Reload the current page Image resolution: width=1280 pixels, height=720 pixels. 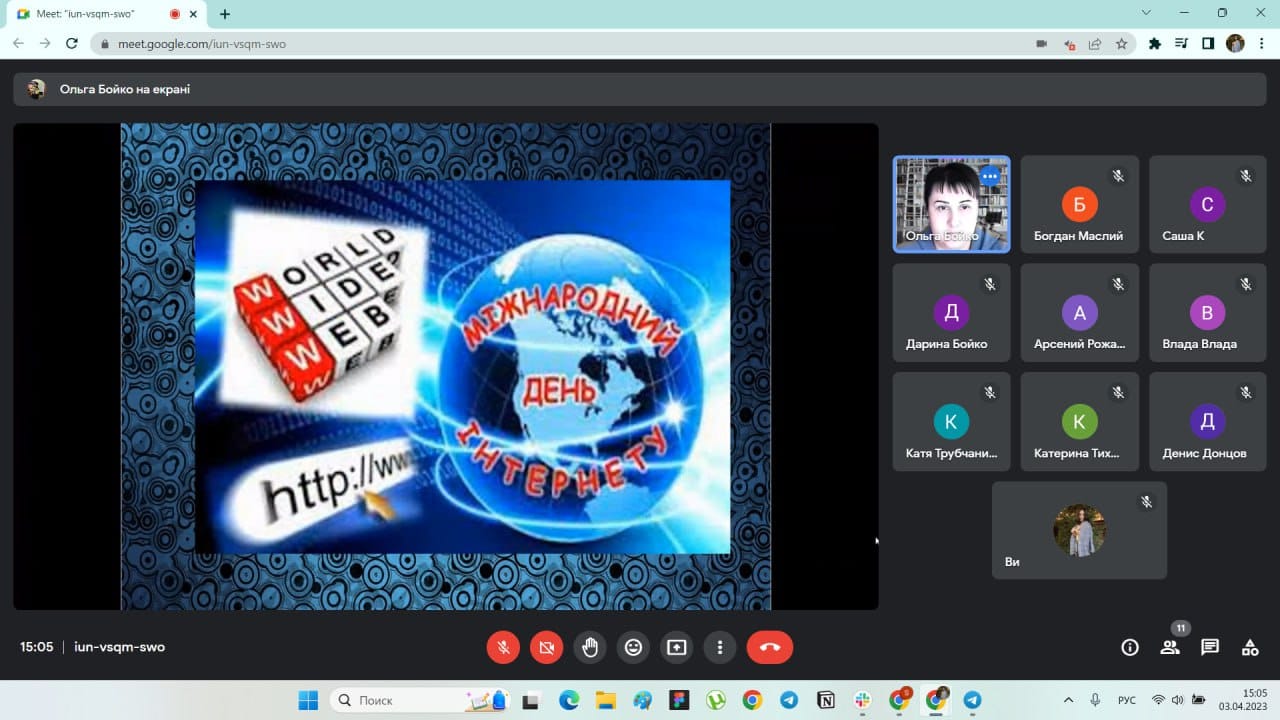(71, 44)
